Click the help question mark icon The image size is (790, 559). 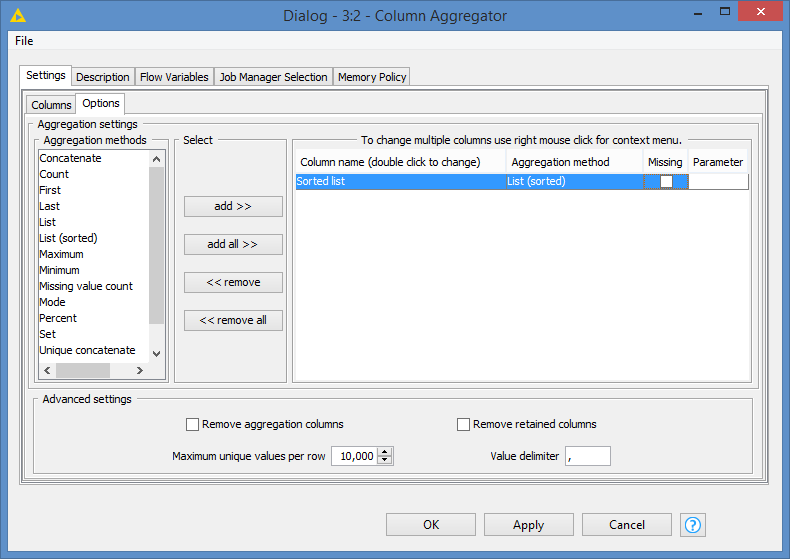coord(693,525)
